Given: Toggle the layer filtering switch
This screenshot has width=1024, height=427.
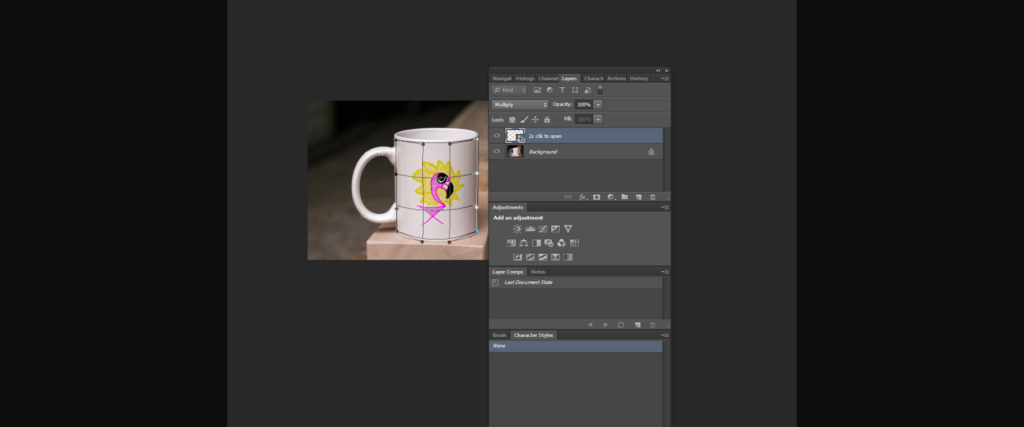Looking at the screenshot, I should (600, 90).
